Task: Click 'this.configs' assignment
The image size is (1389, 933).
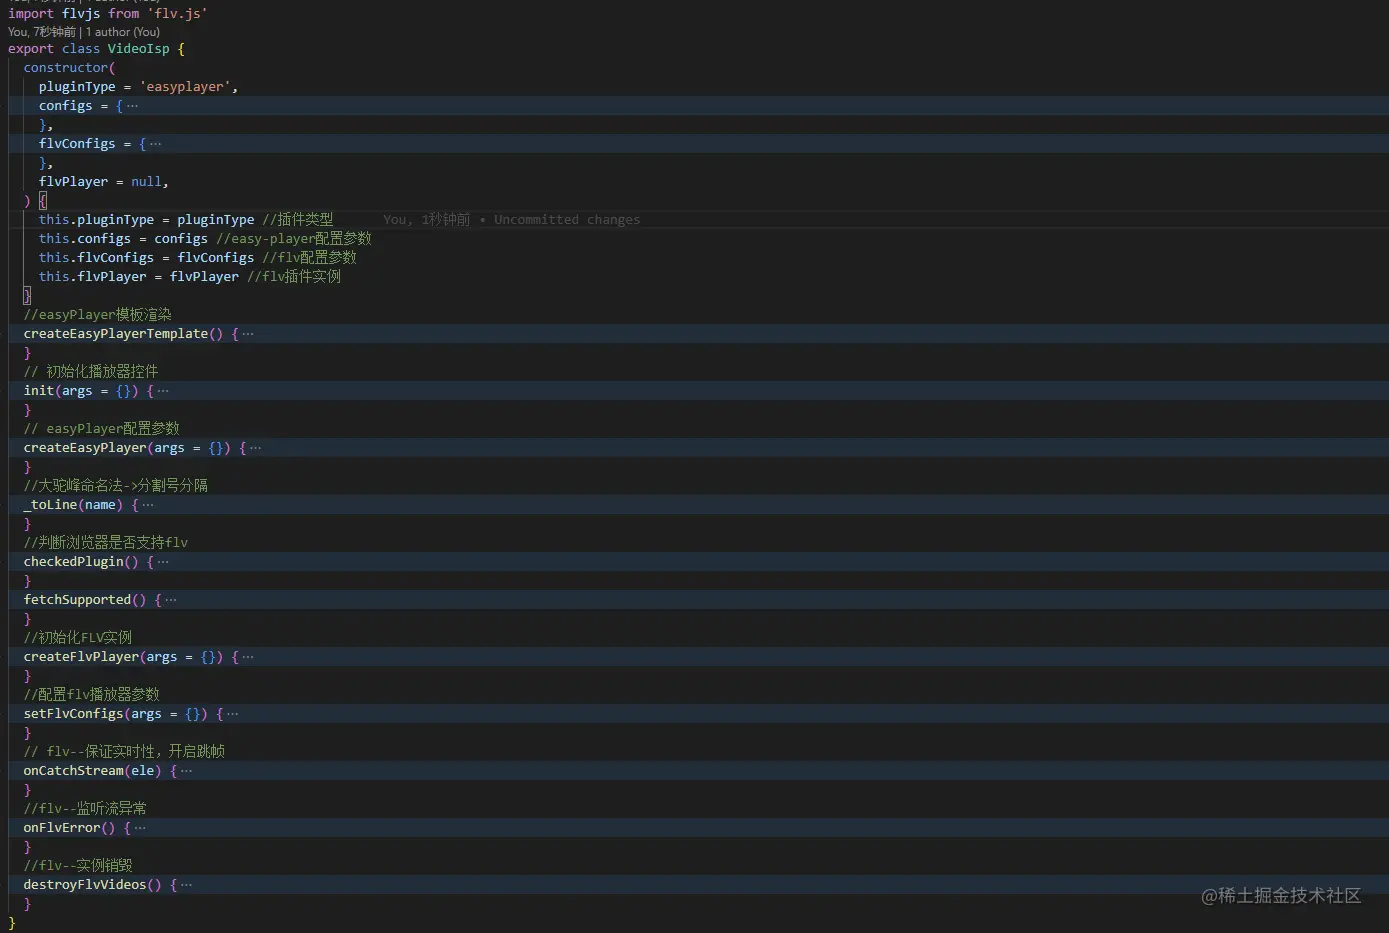Action: [x=124, y=239]
